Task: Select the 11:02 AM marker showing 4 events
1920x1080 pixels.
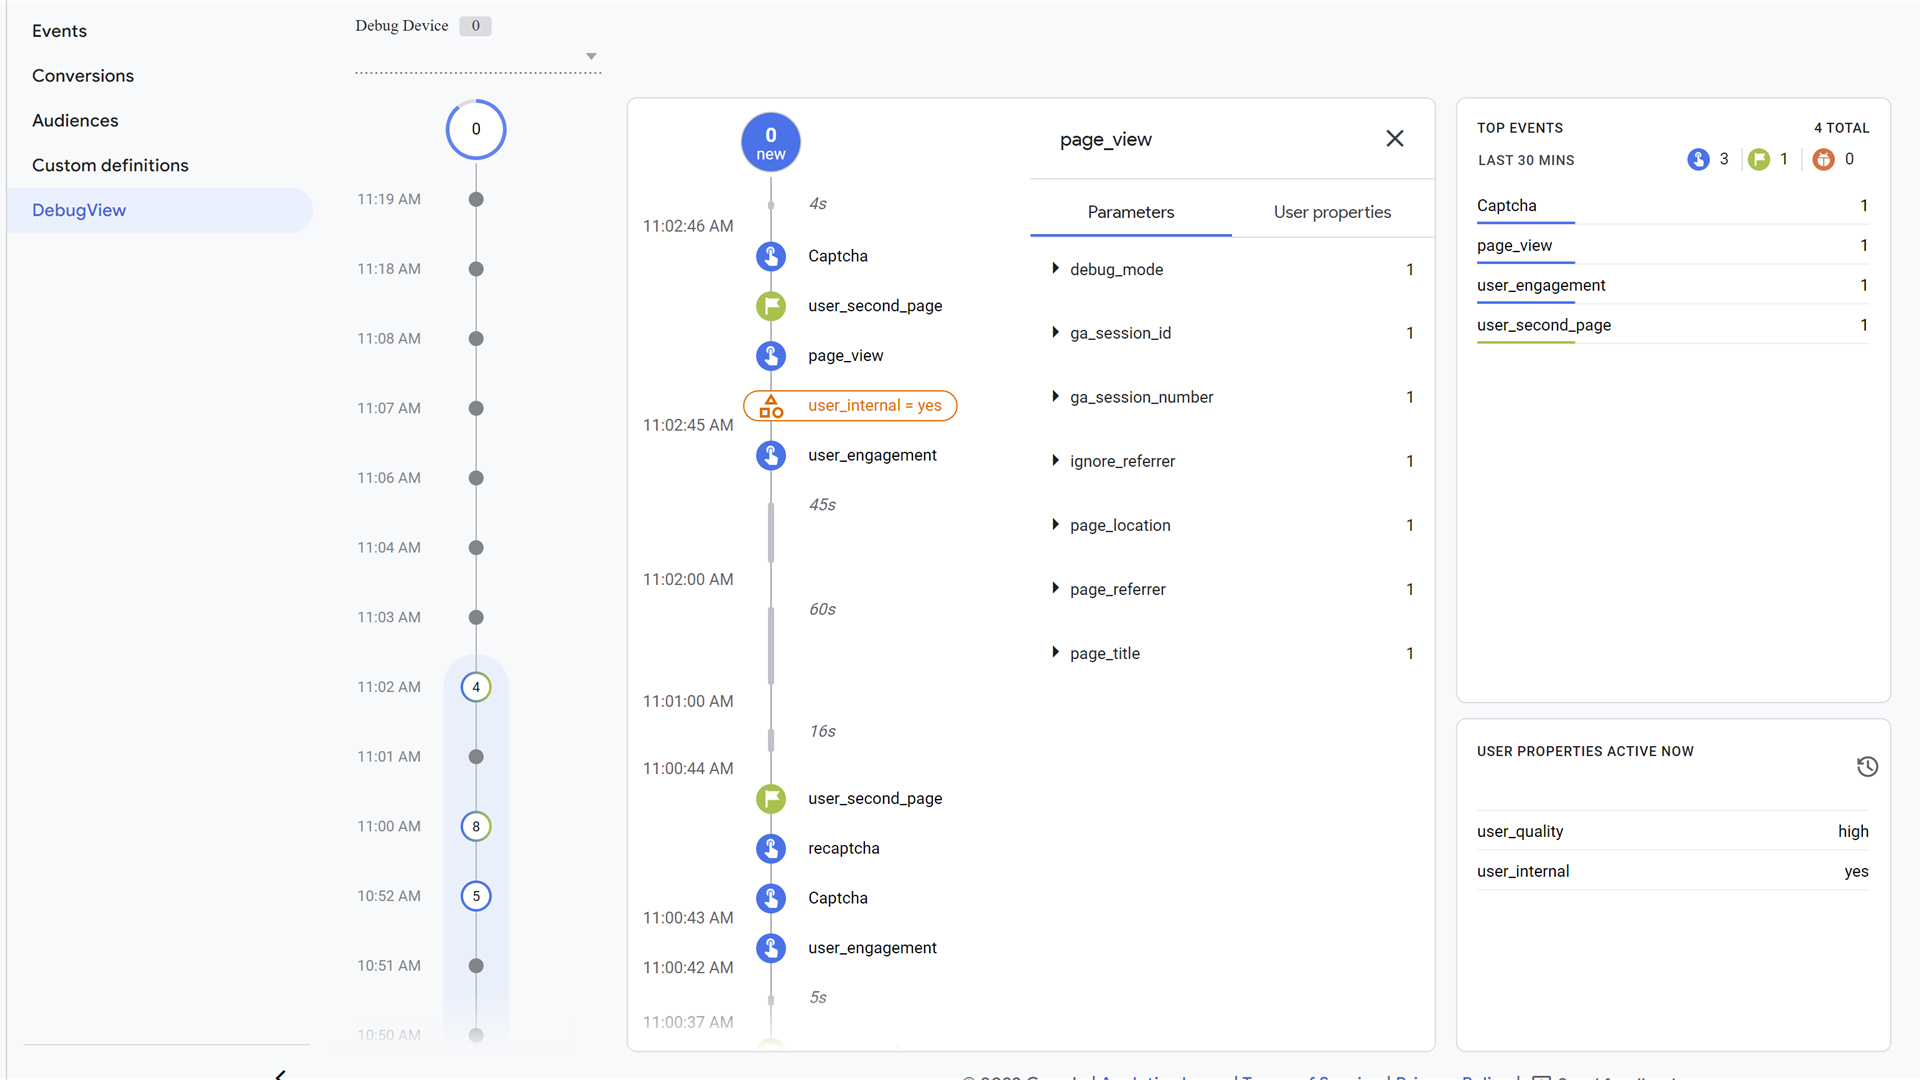Action: 476,687
